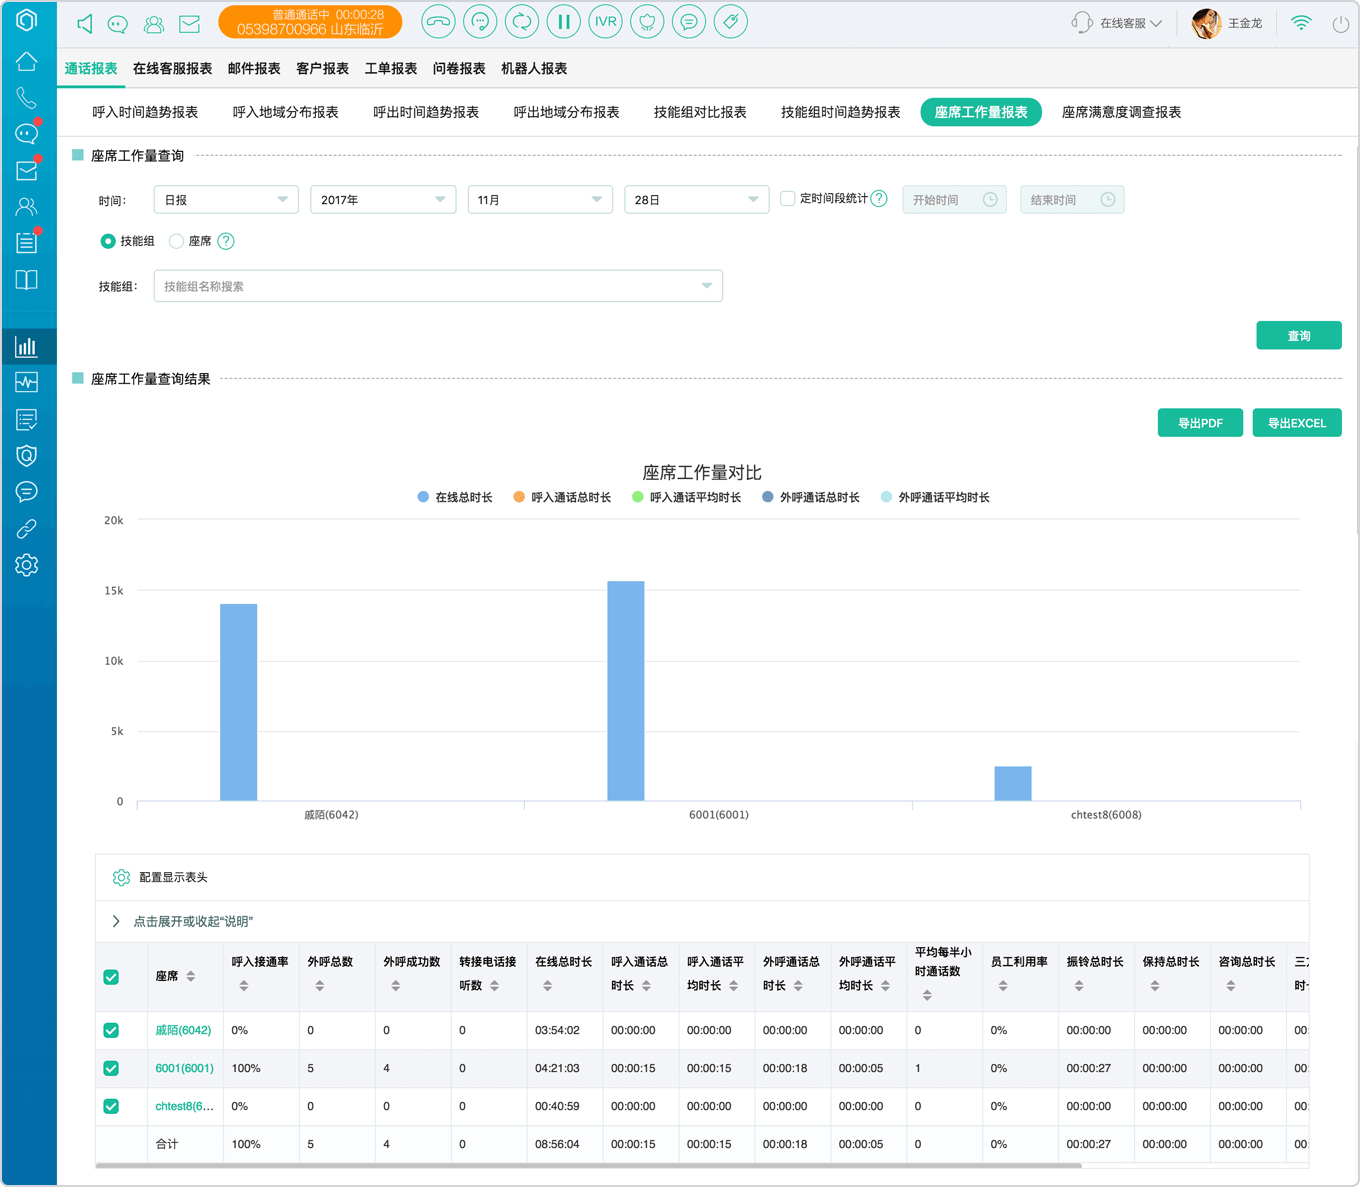This screenshot has width=1360, height=1187.
Task: Open the statistics bar chart sidebar icon
Action: point(27,347)
